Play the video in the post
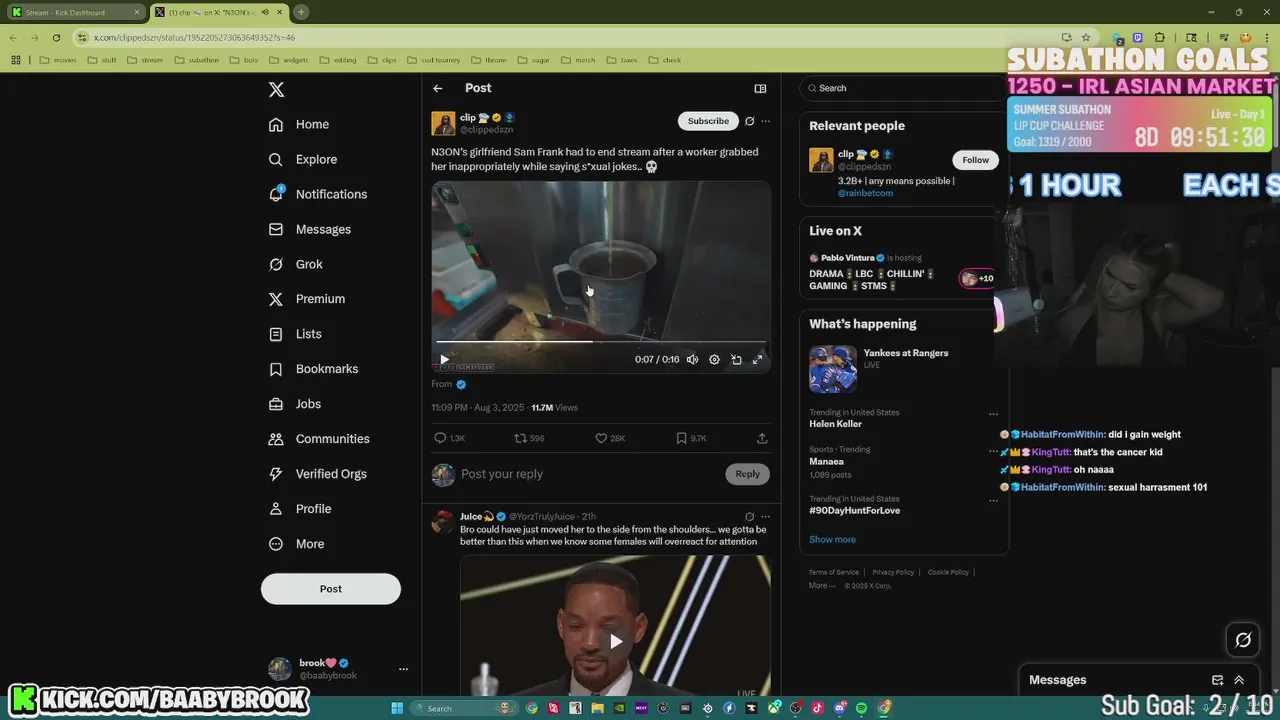 (444, 359)
